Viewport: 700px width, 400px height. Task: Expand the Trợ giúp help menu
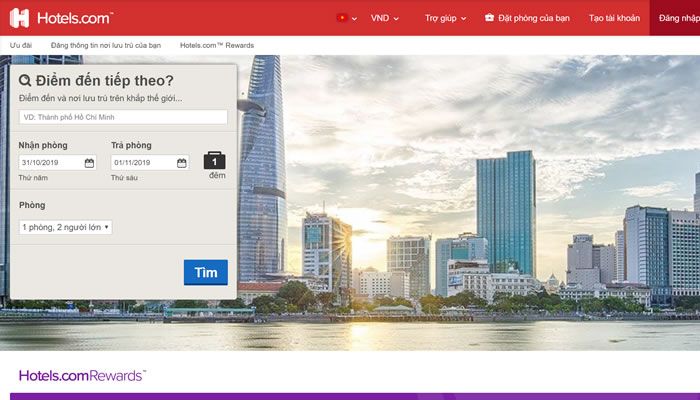point(446,18)
